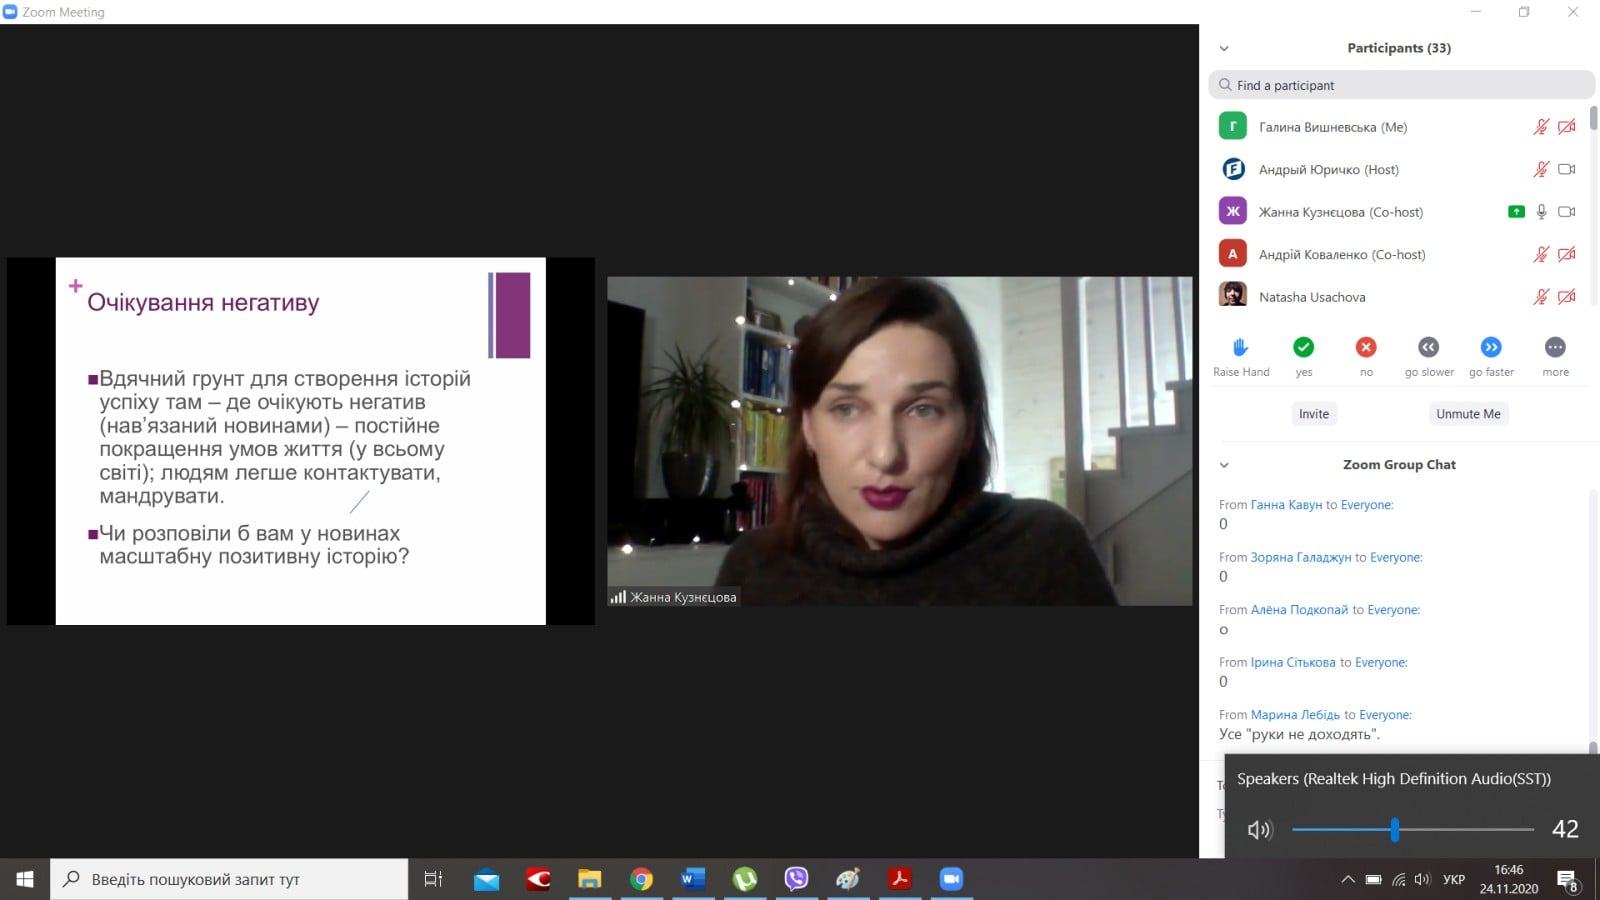
Task: Collapse the Zoom Group Chat chevron
Action: [x=1224, y=465]
